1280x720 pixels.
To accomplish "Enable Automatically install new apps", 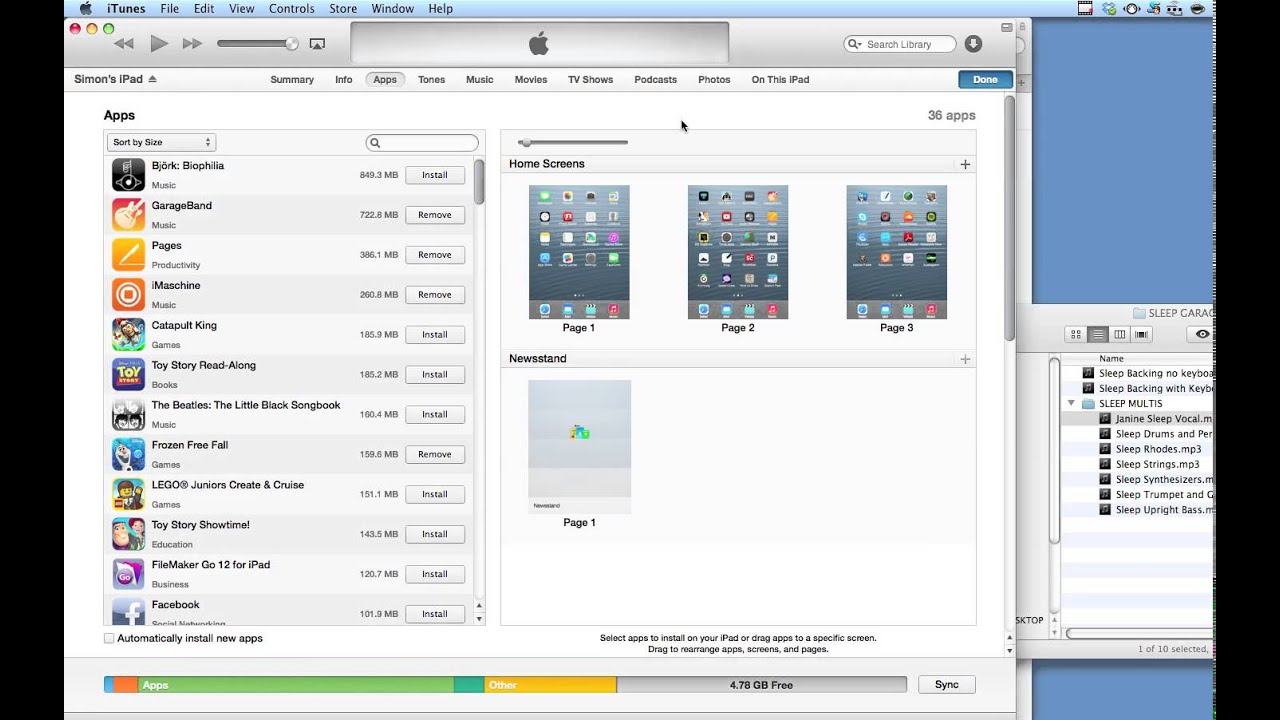I will click(109, 638).
